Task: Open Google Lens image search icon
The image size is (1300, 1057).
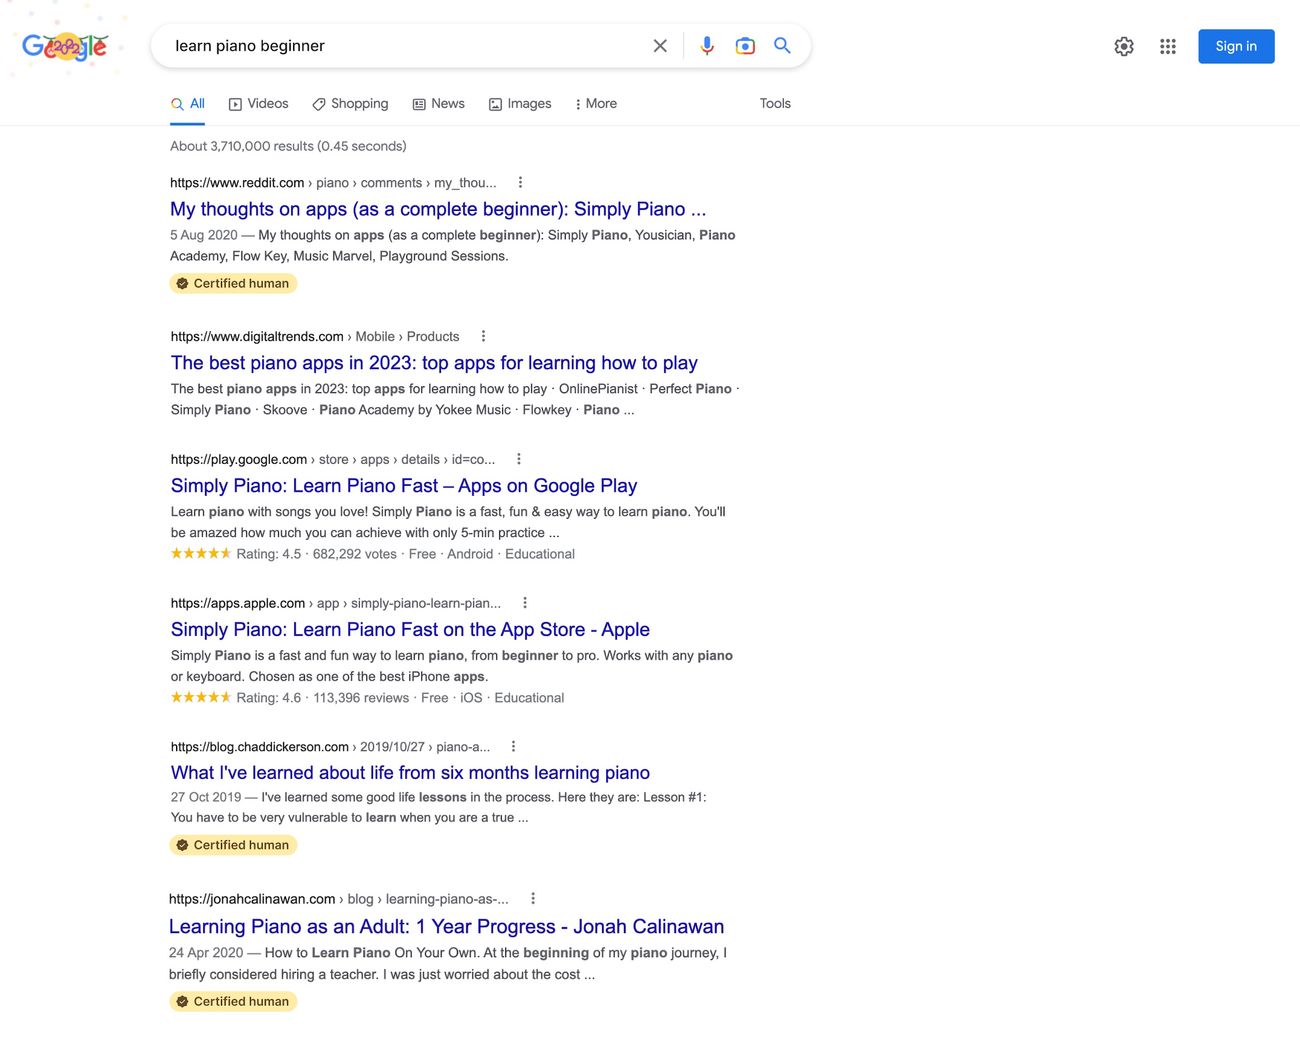Action: tap(744, 45)
